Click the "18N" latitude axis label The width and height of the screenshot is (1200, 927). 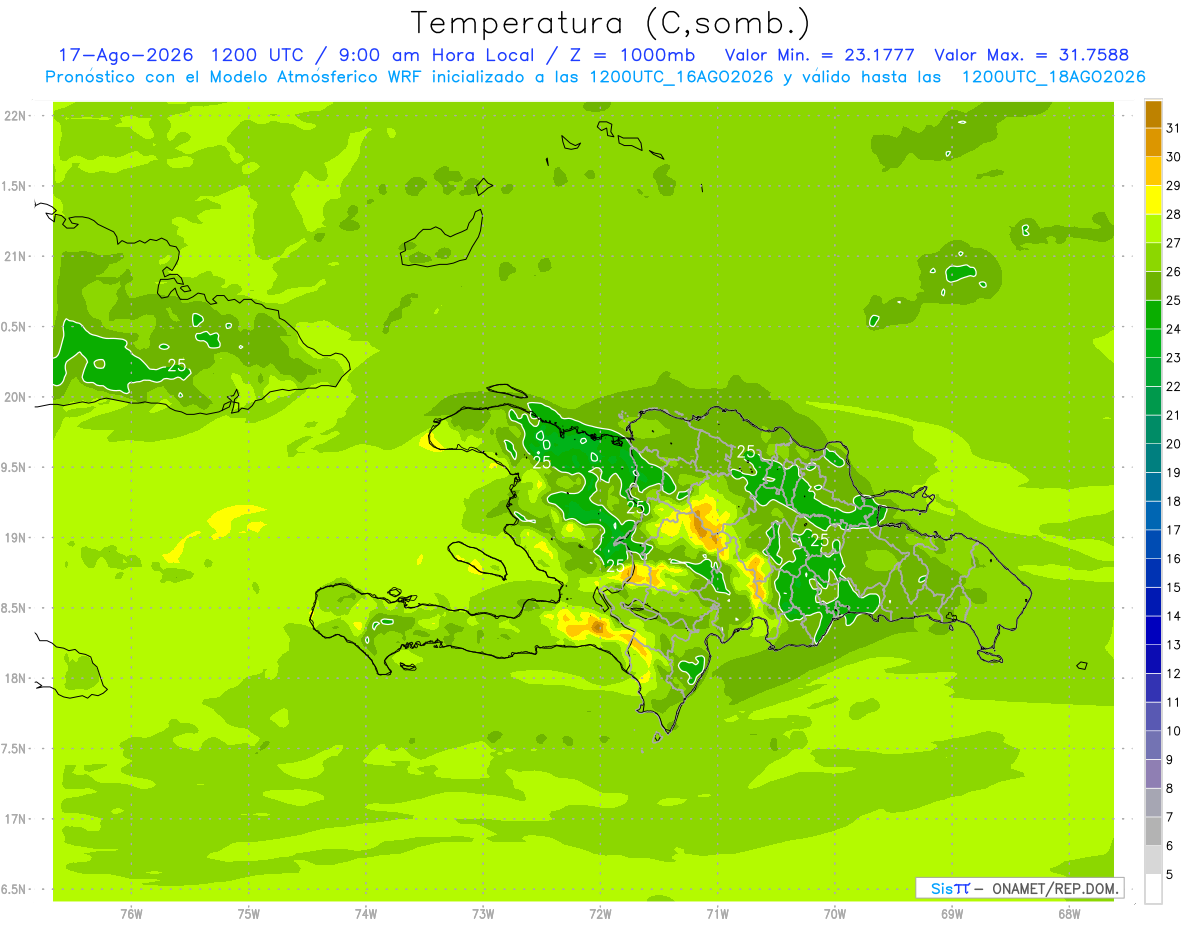[17, 678]
